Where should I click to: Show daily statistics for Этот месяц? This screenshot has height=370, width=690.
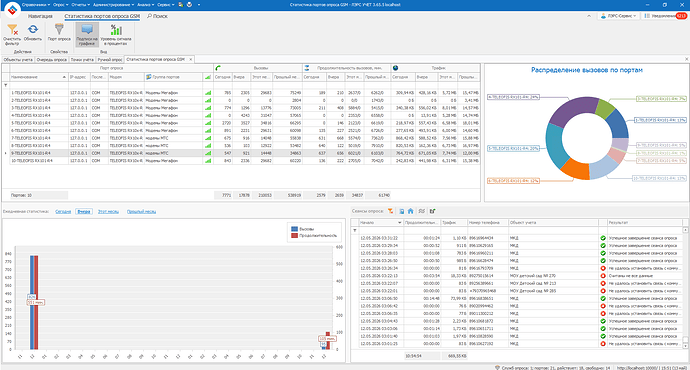point(108,212)
